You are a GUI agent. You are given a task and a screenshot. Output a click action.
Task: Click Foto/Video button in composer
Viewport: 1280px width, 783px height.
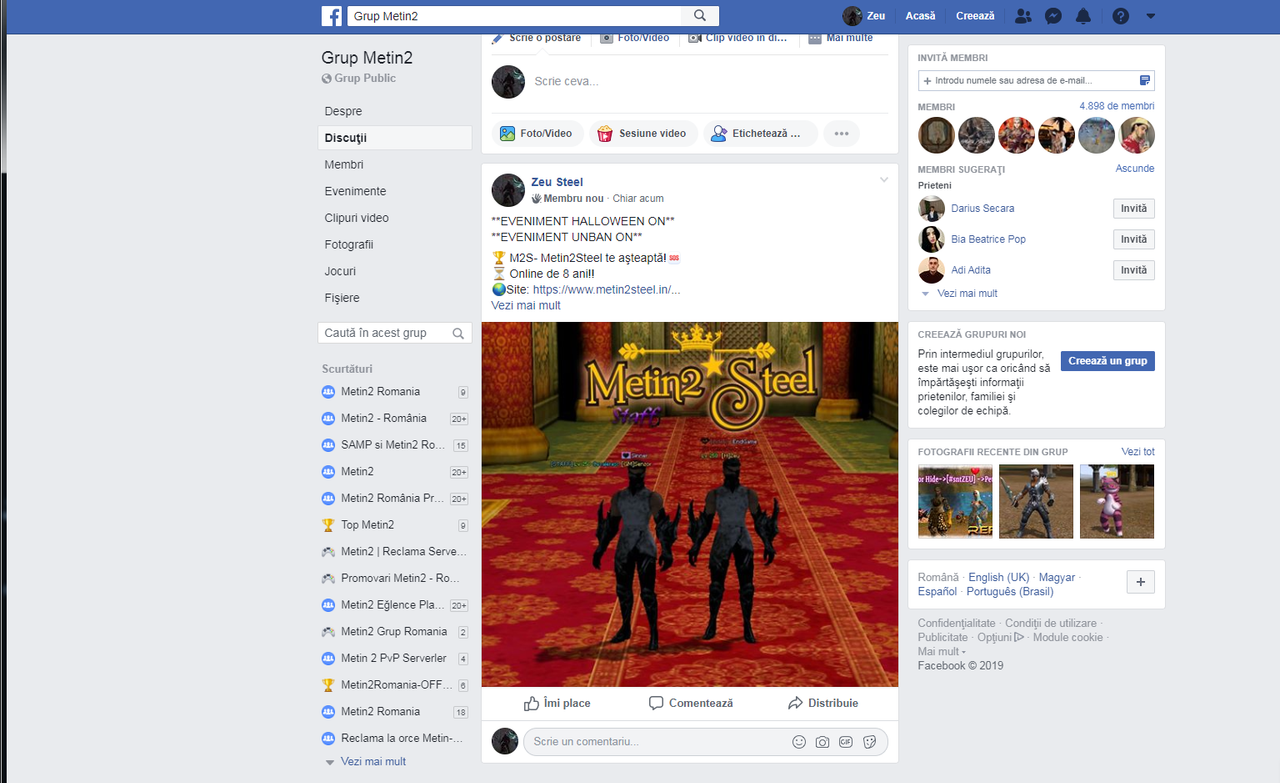(537, 133)
